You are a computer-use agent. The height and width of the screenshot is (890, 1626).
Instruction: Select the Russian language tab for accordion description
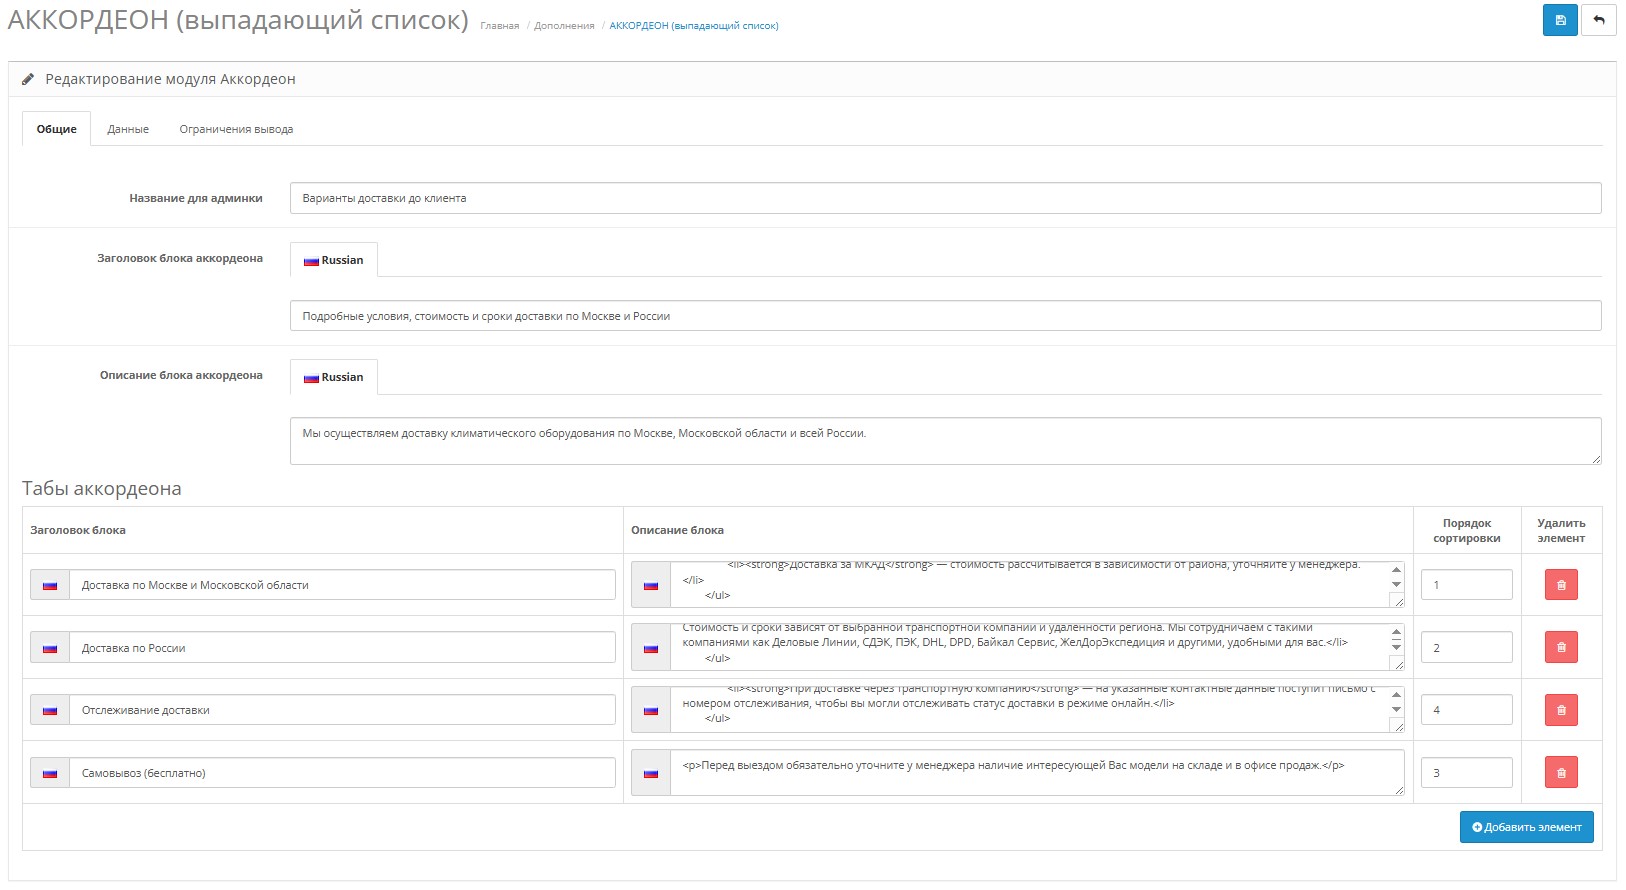tap(334, 377)
